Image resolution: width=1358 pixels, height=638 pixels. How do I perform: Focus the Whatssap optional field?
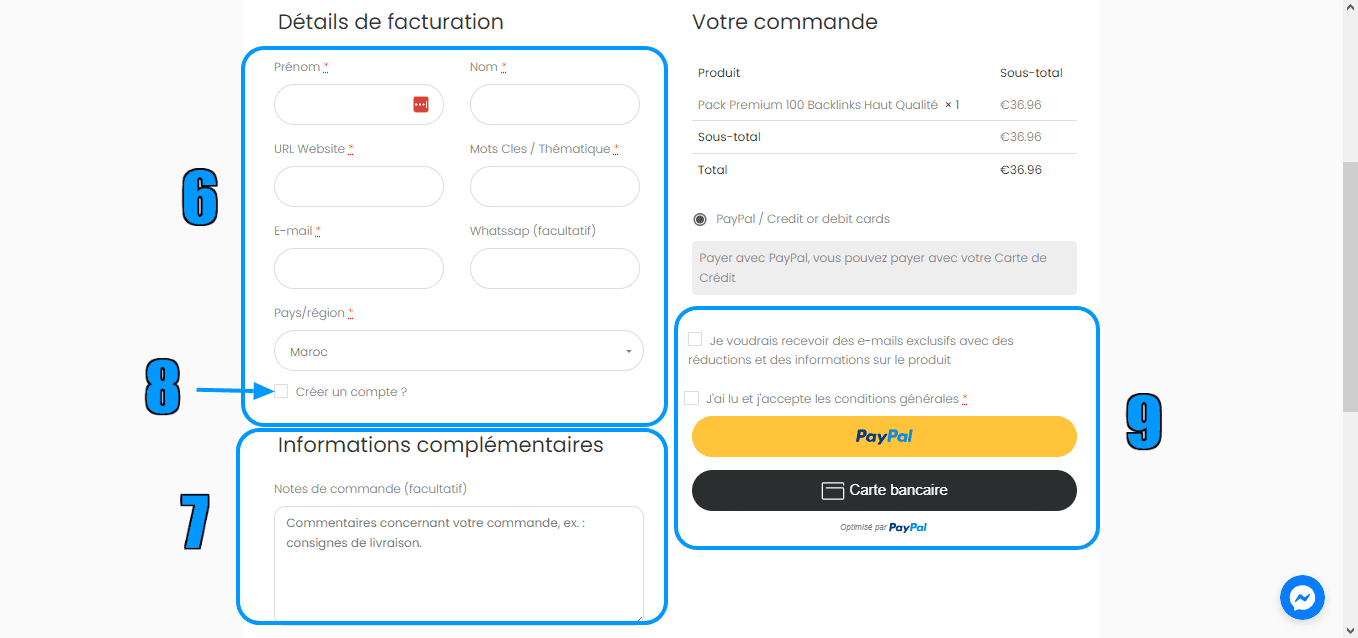click(555, 269)
